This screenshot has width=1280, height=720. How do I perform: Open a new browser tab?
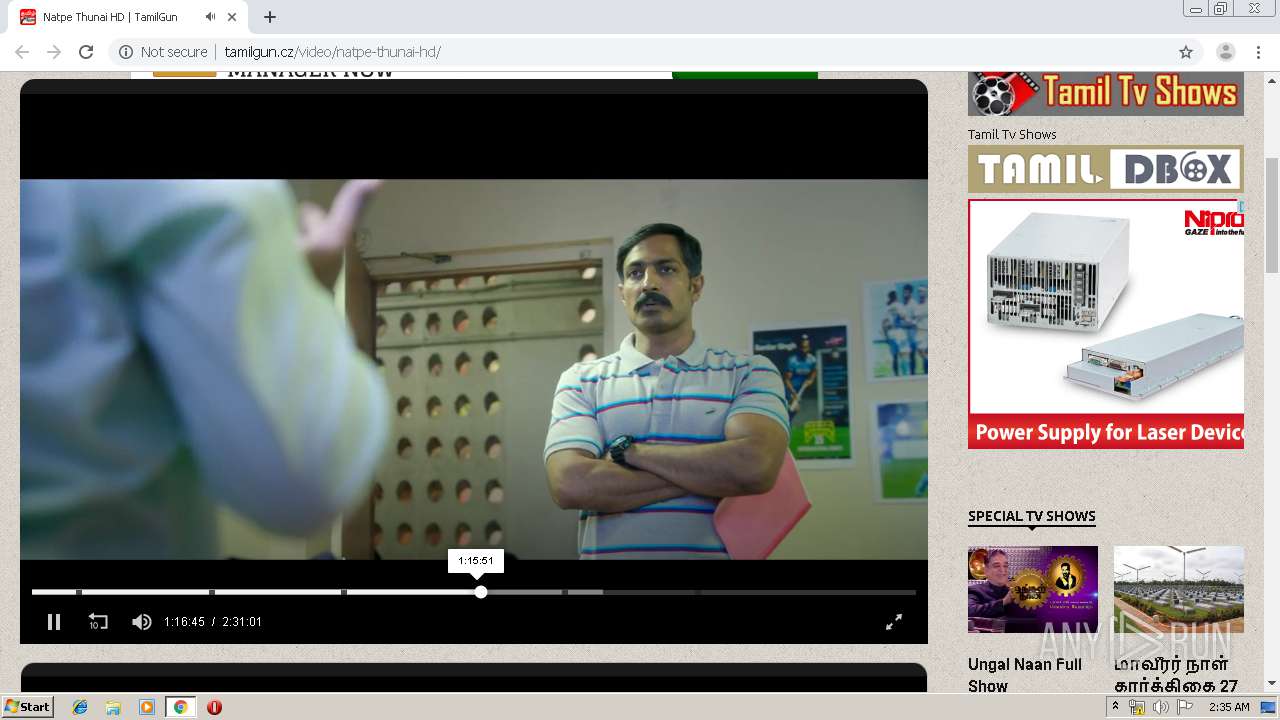[270, 17]
